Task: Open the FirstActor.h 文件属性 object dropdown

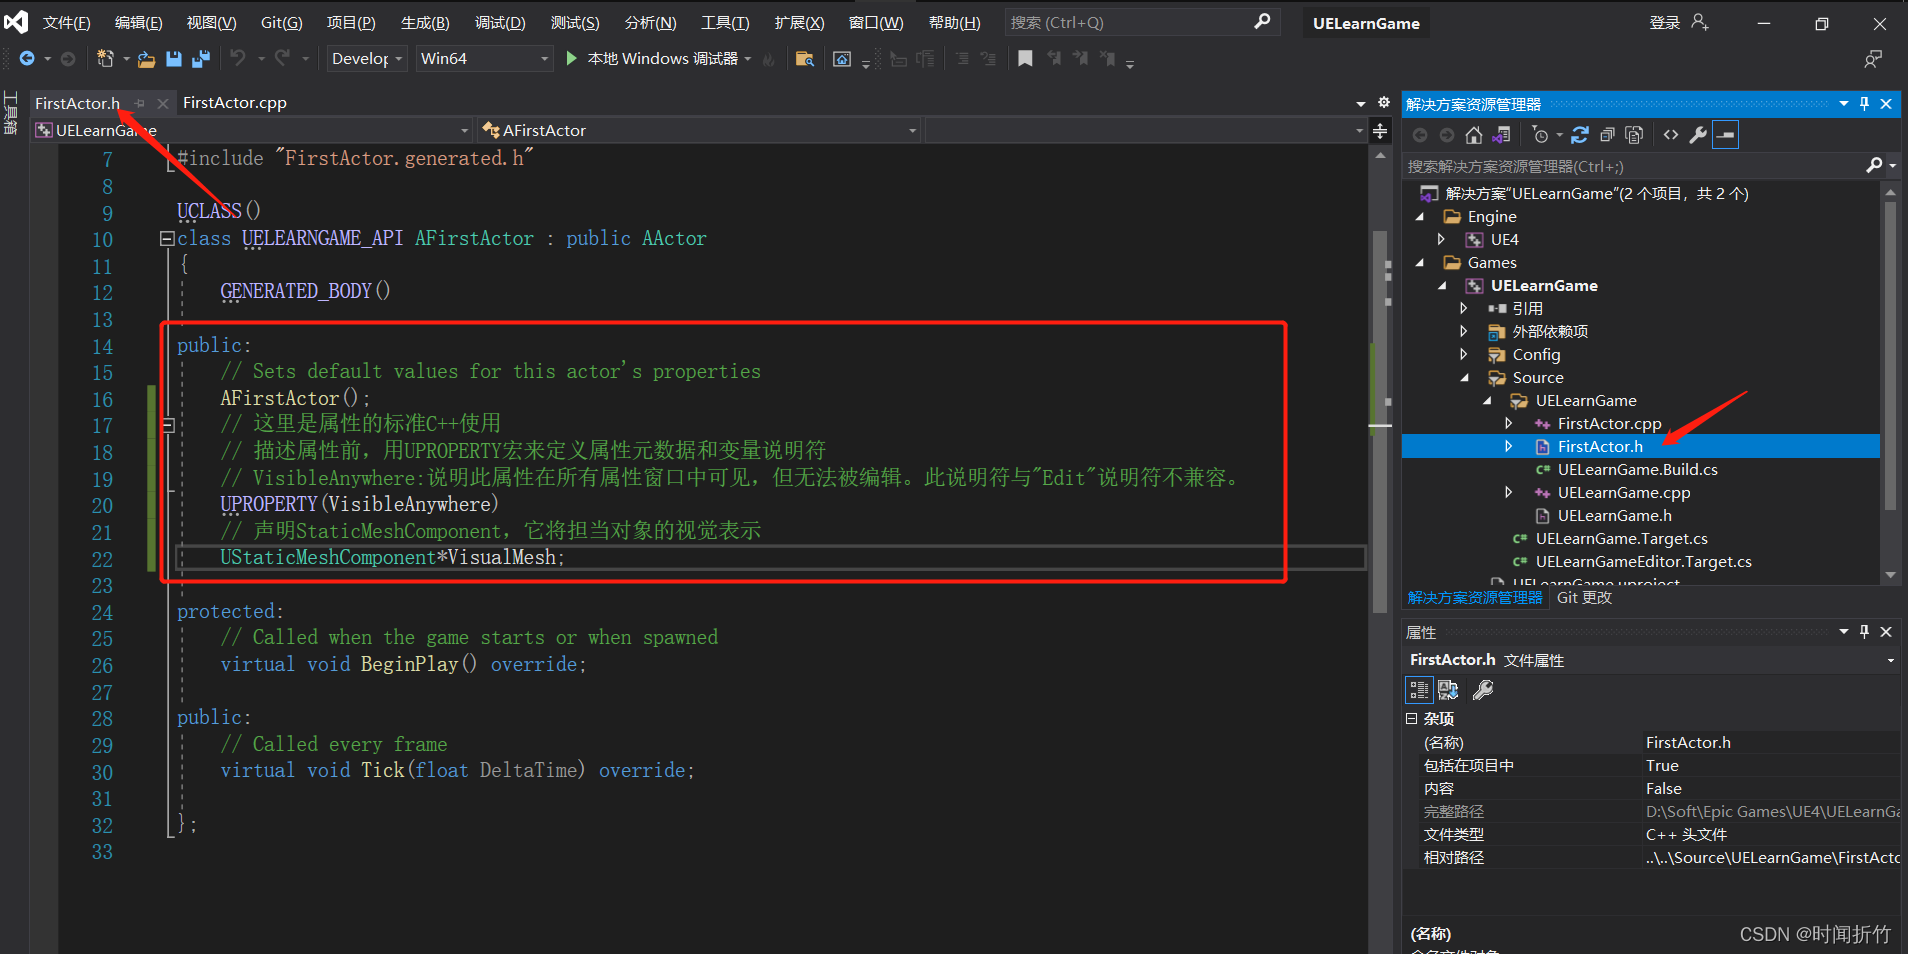Action: tap(1891, 661)
